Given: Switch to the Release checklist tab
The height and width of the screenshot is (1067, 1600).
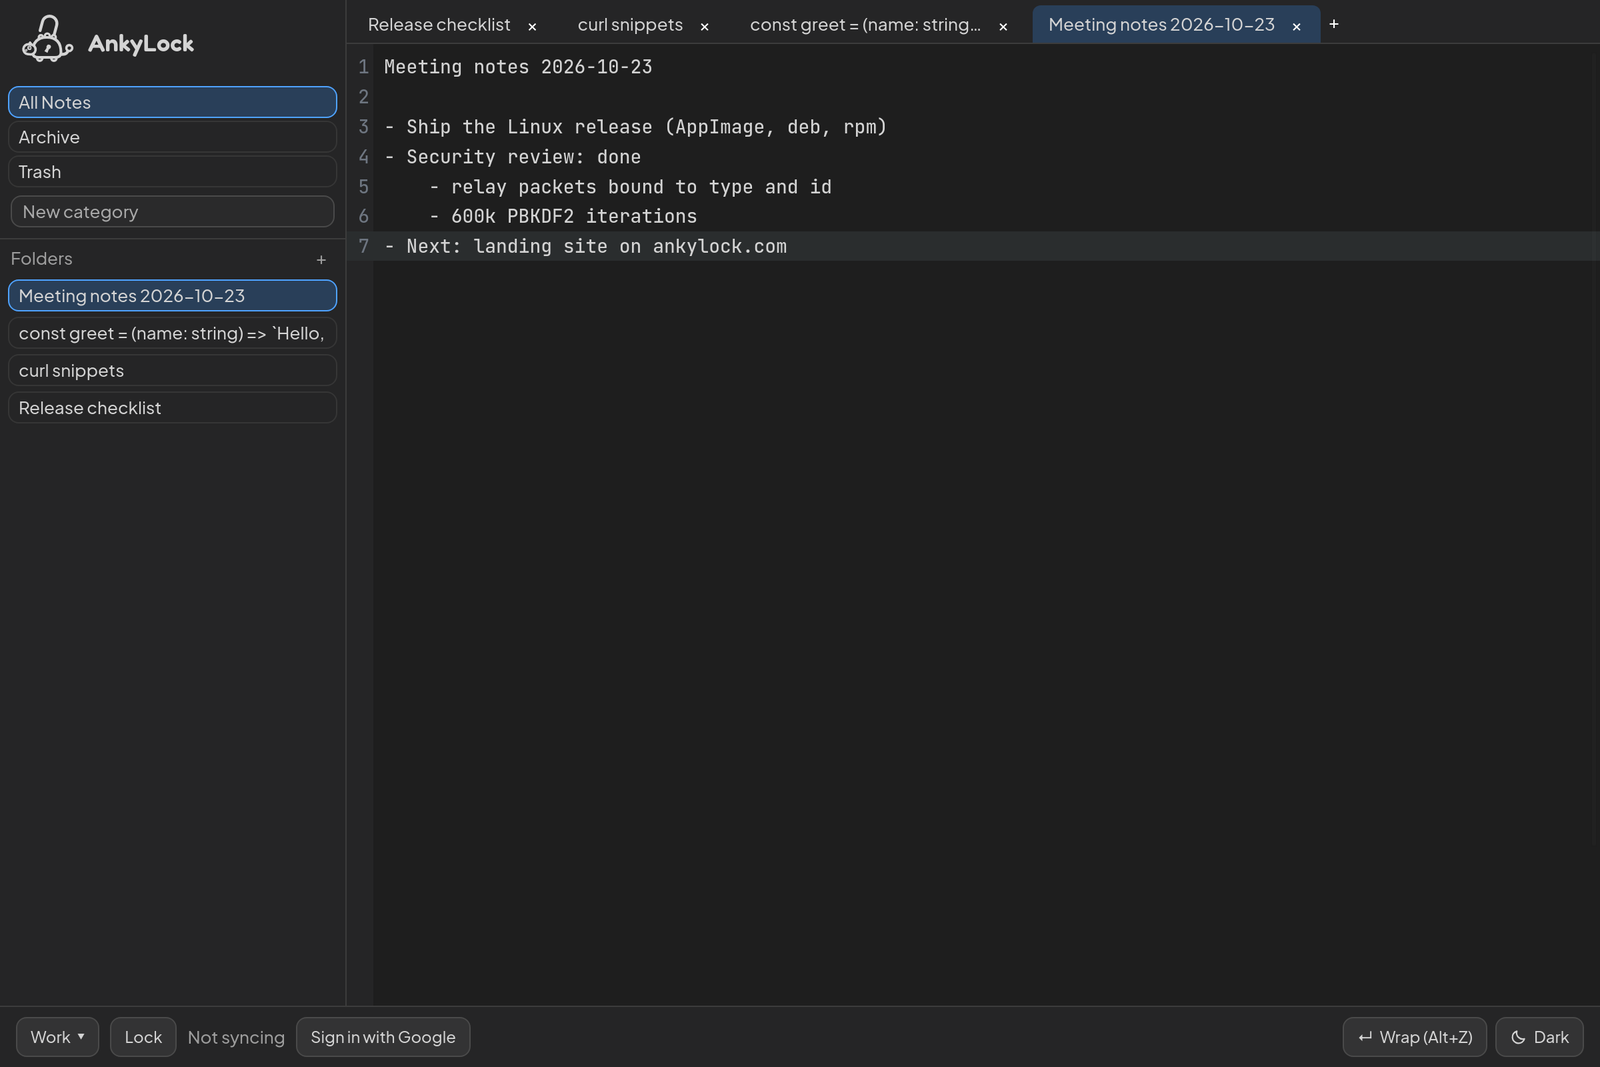Looking at the screenshot, I should tap(439, 25).
